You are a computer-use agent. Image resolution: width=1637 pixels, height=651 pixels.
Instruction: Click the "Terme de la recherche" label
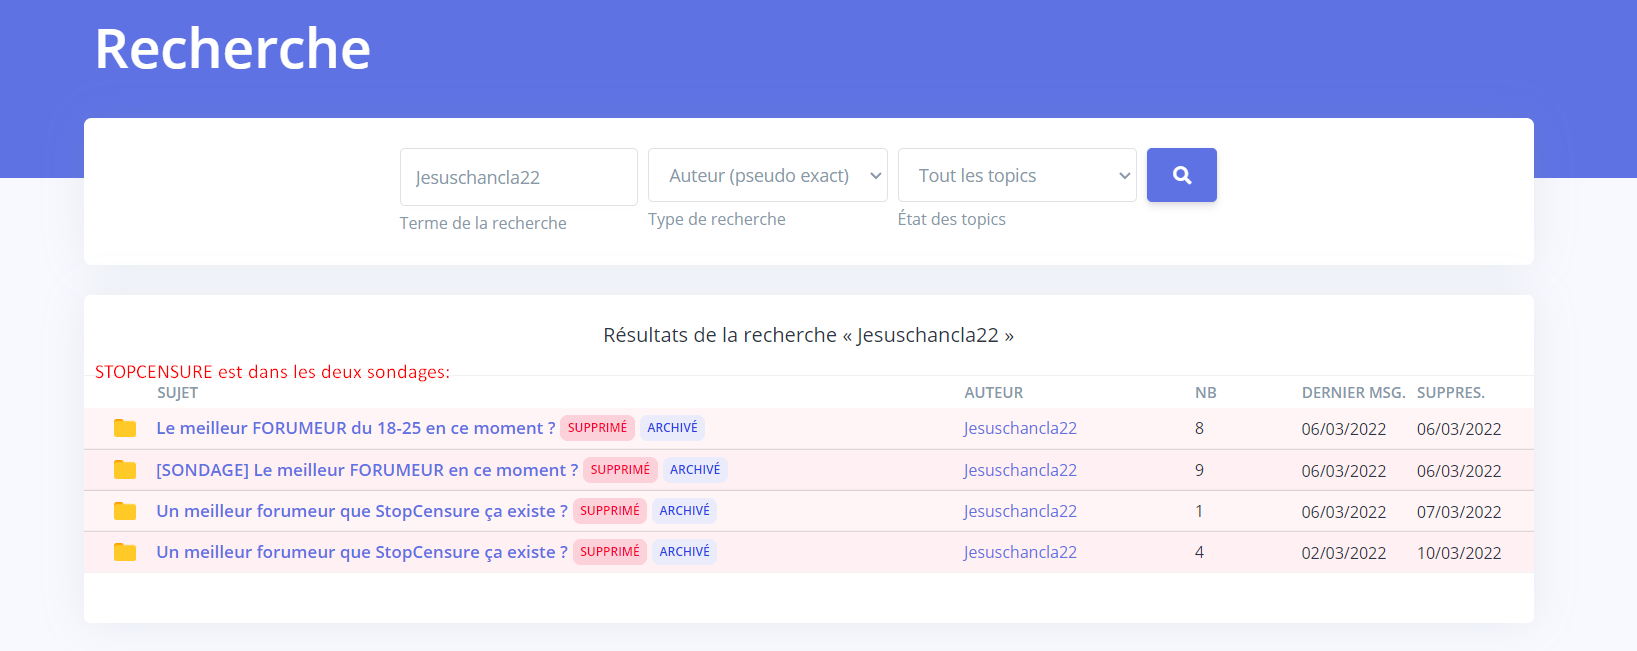(x=483, y=223)
